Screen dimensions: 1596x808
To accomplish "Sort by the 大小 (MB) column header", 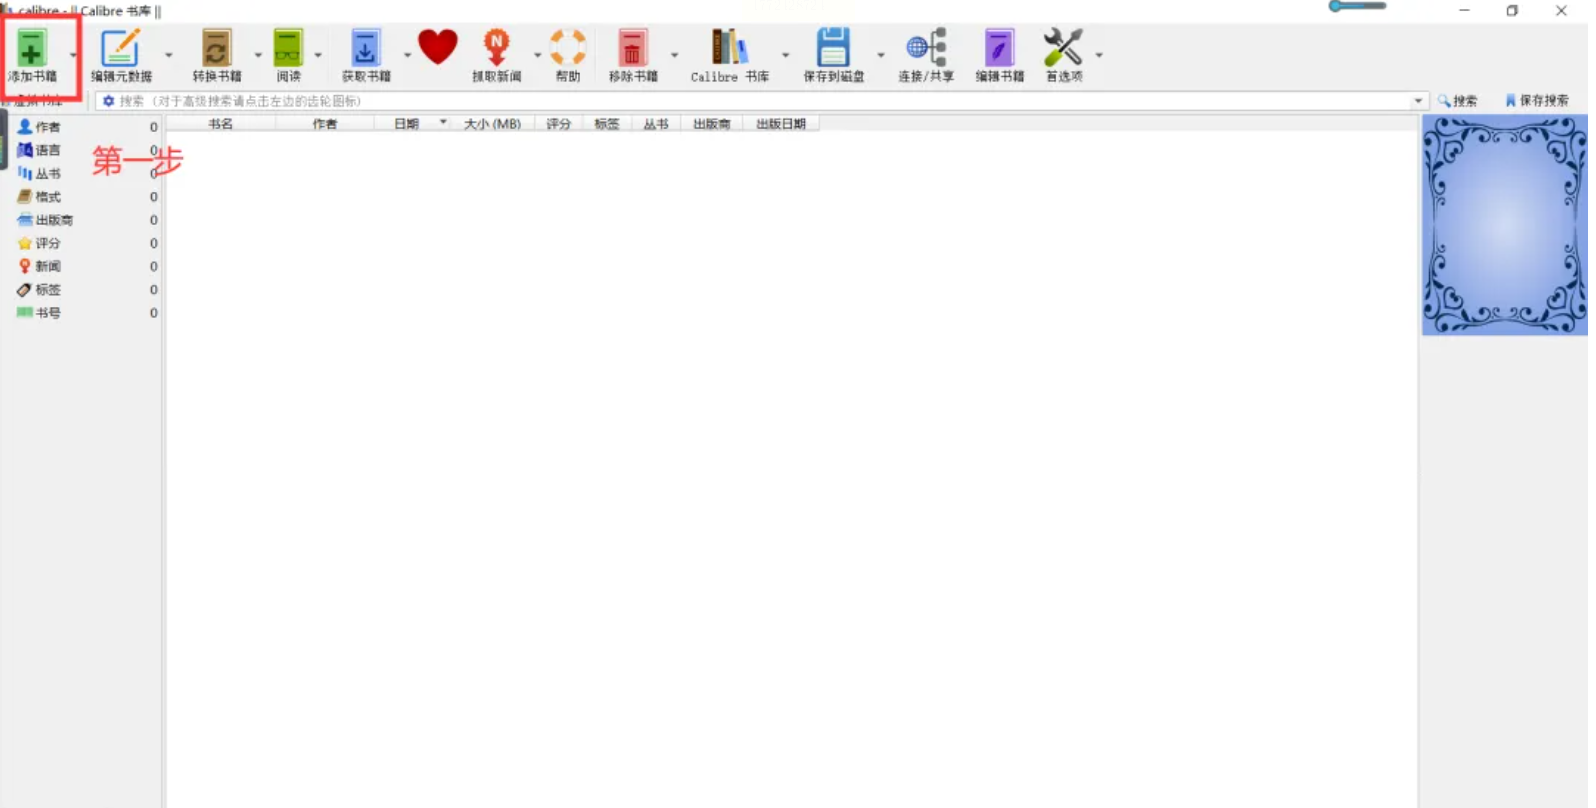I will pos(493,124).
